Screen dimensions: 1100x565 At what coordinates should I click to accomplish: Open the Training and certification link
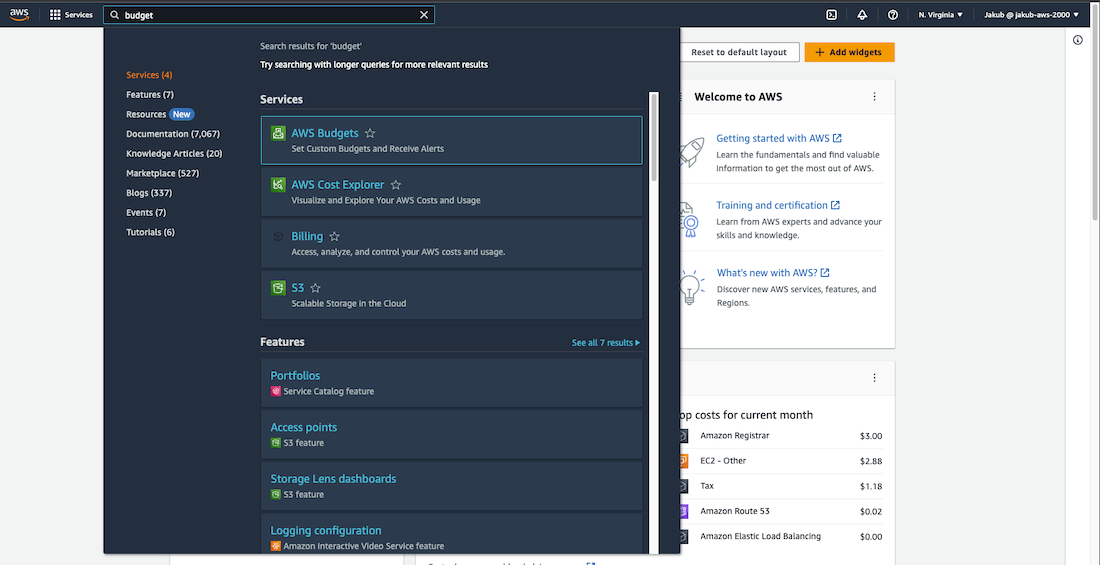tap(778, 206)
